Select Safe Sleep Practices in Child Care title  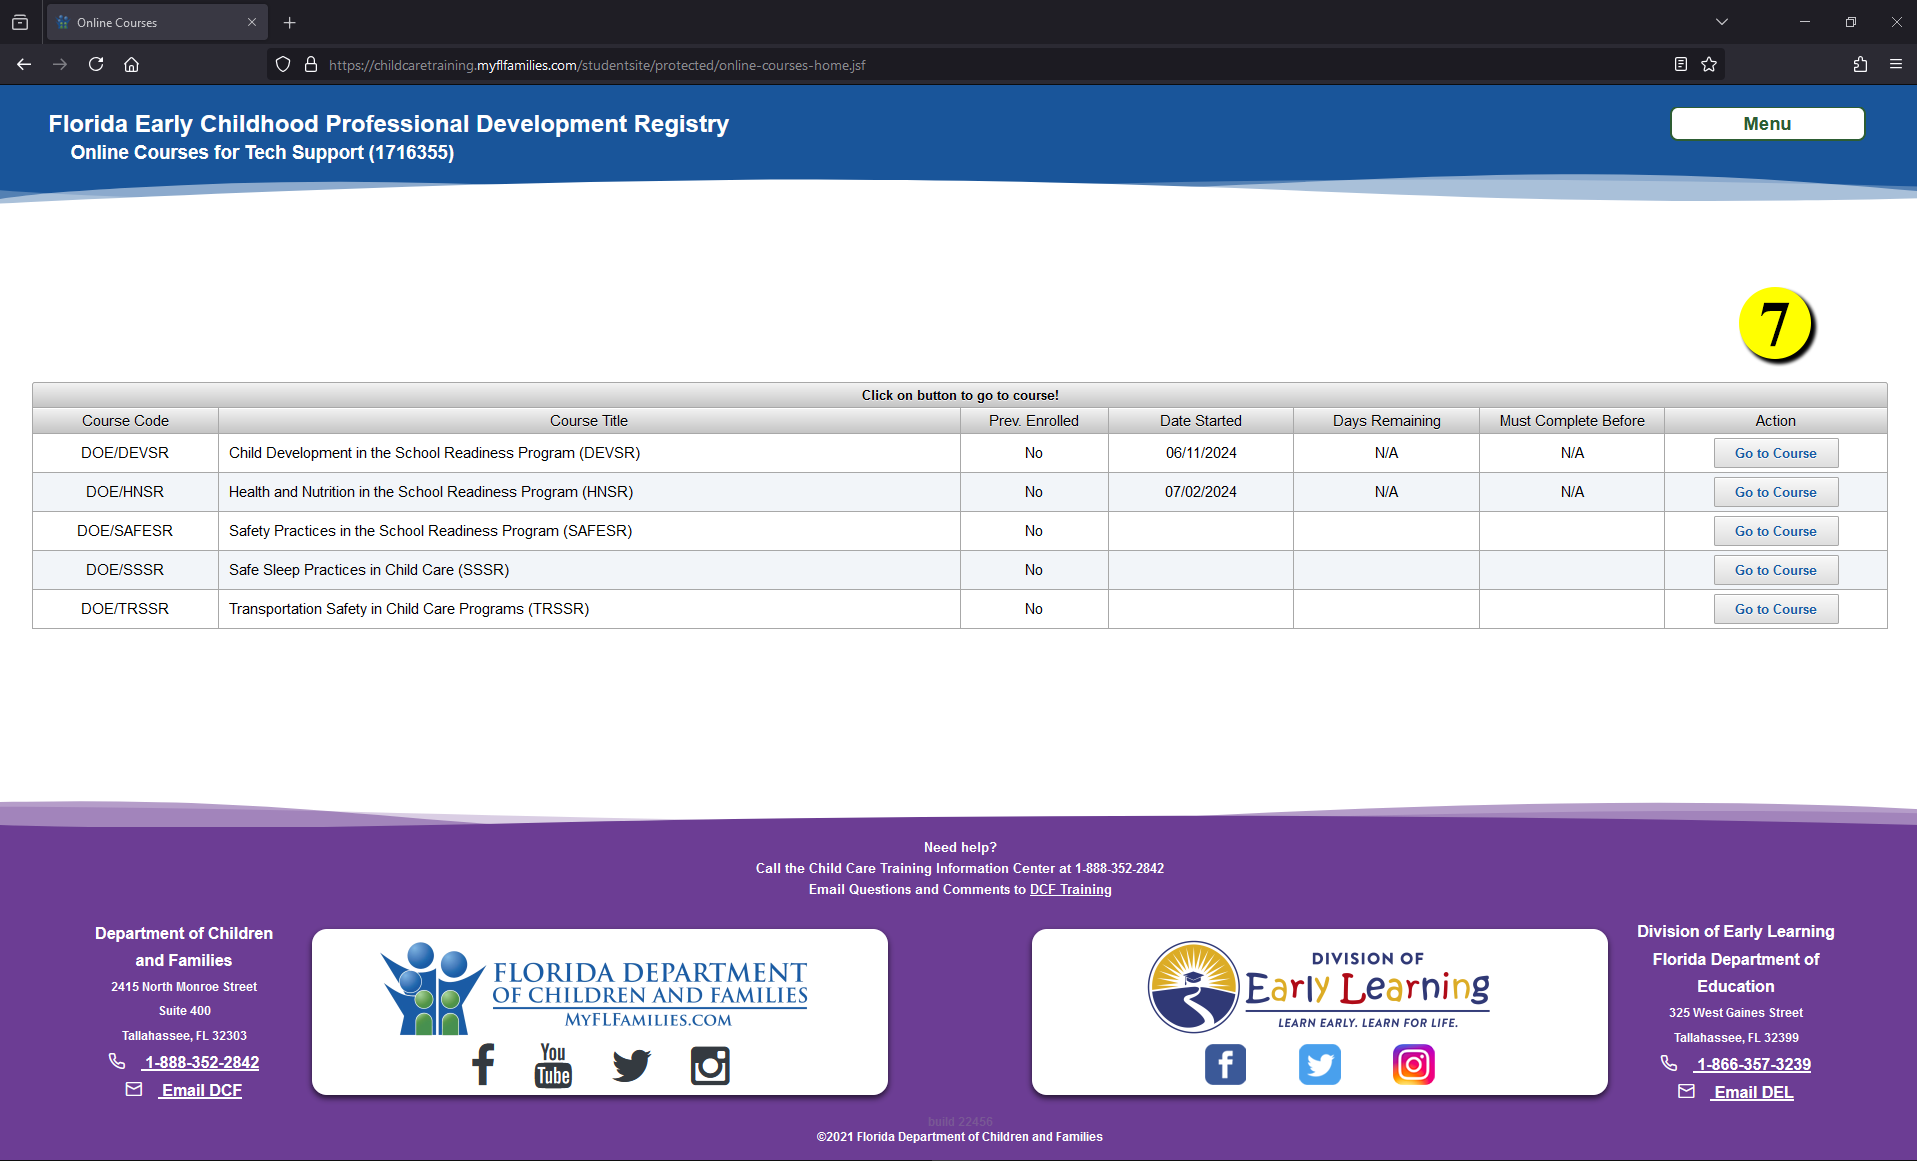tap(369, 570)
